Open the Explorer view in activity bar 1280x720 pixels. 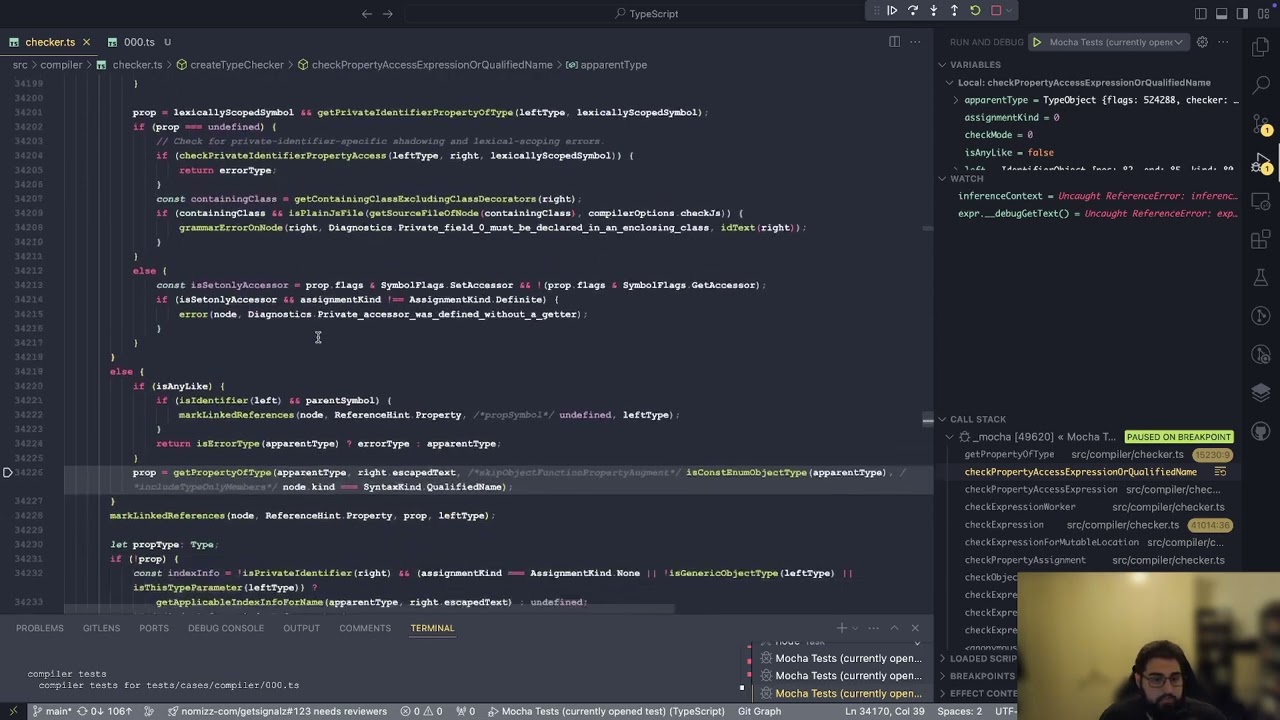[x=1260, y=47]
